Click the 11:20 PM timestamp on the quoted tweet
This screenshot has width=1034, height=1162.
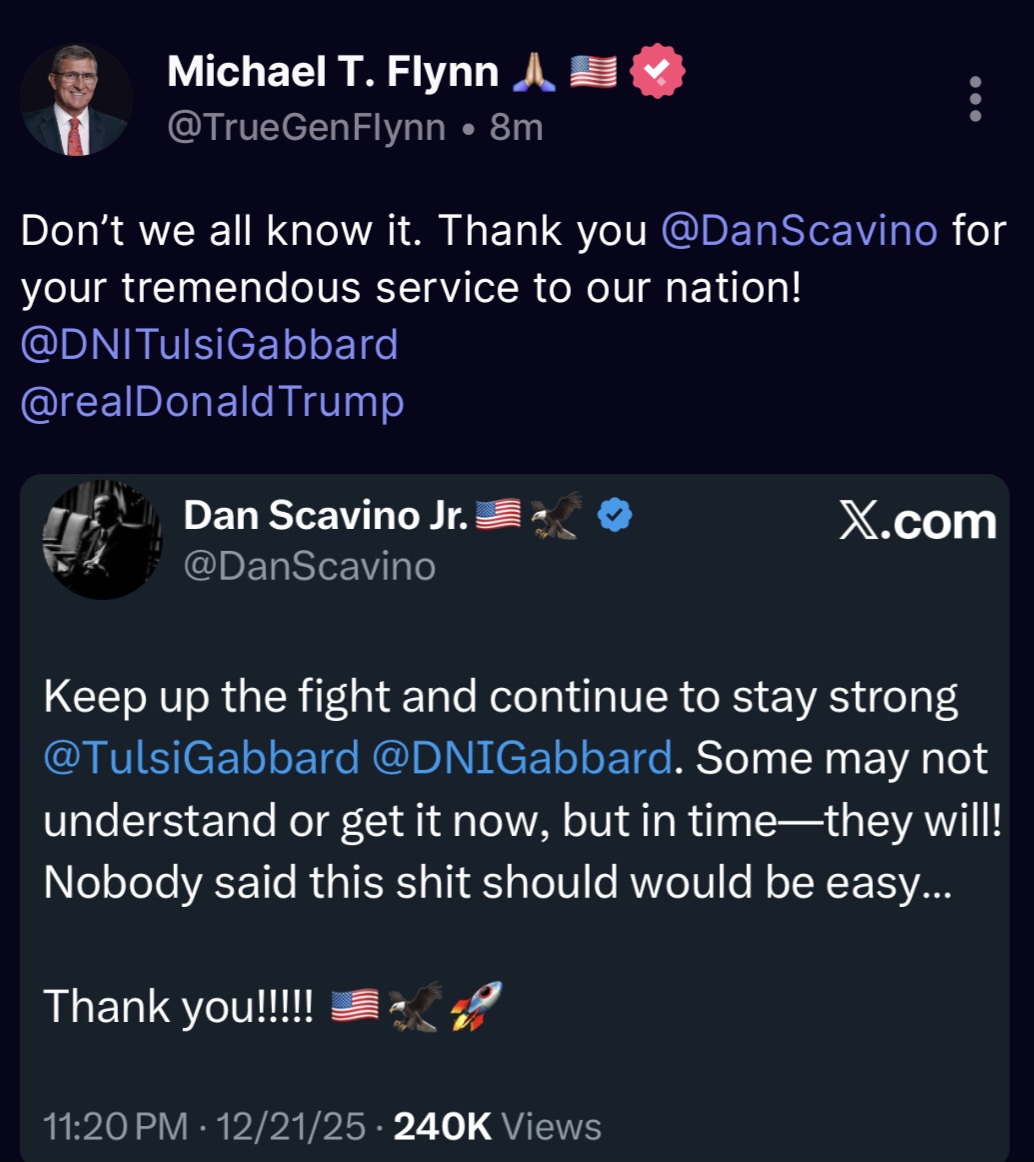pyautogui.click(x=113, y=1125)
